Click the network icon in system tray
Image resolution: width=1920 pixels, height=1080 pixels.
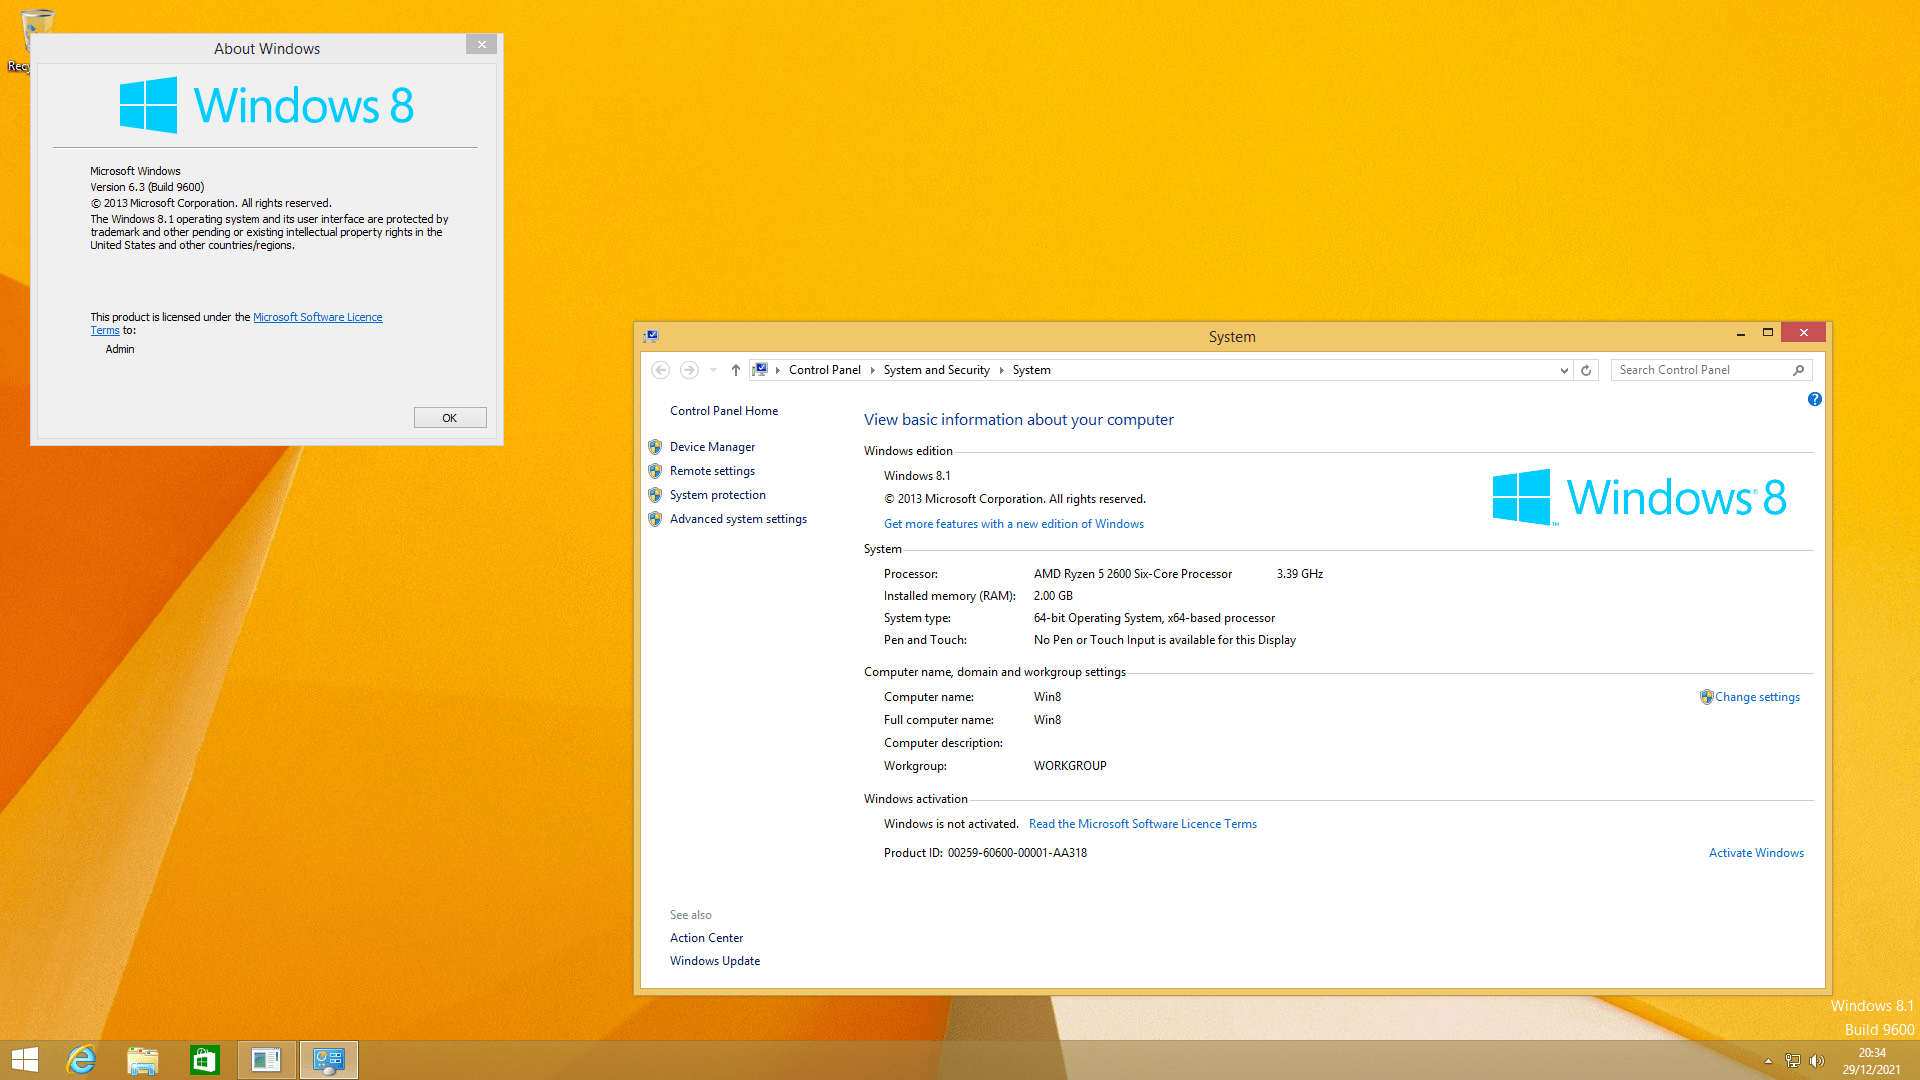pos(1793,1061)
